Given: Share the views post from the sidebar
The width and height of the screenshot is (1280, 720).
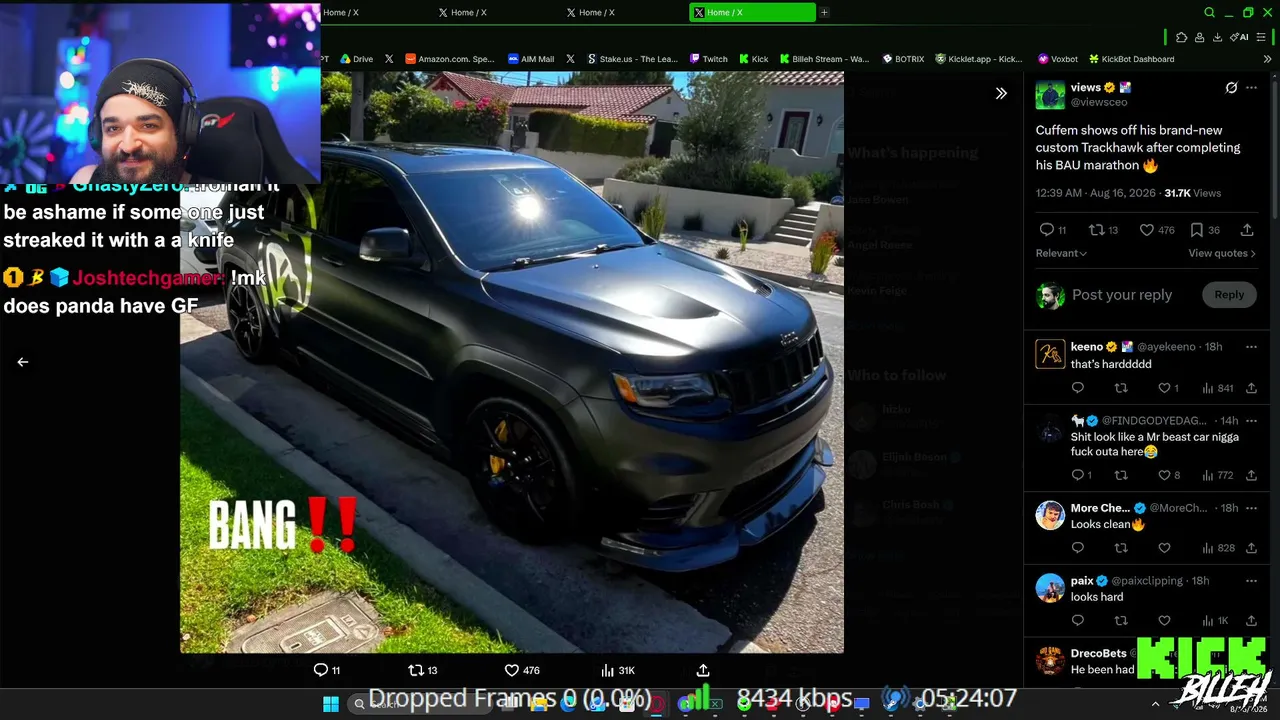Looking at the screenshot, I should click(x=1247, y=230).
